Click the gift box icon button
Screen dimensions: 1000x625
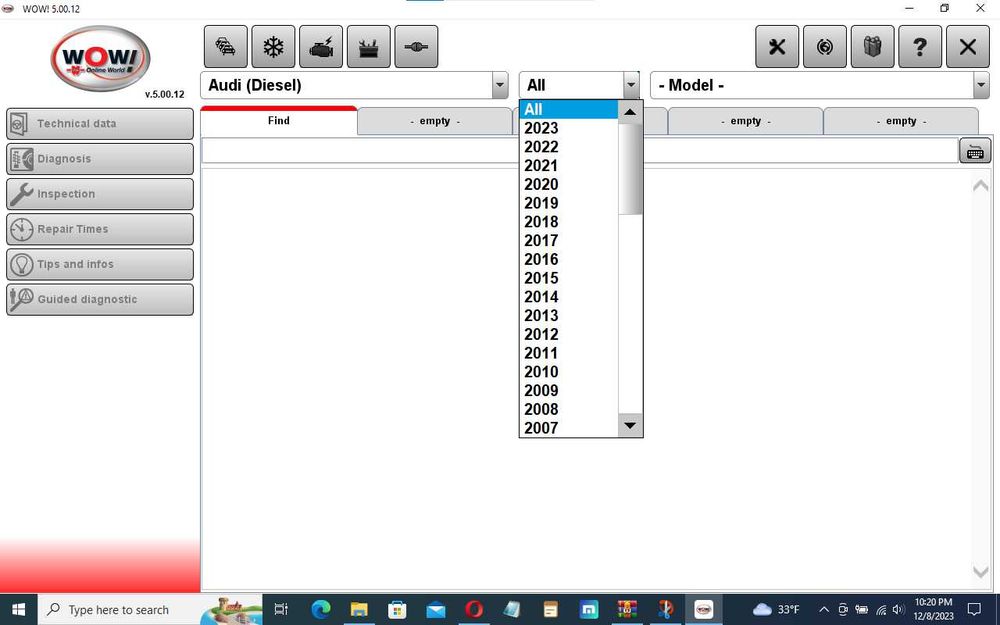[x=872, y=47]
